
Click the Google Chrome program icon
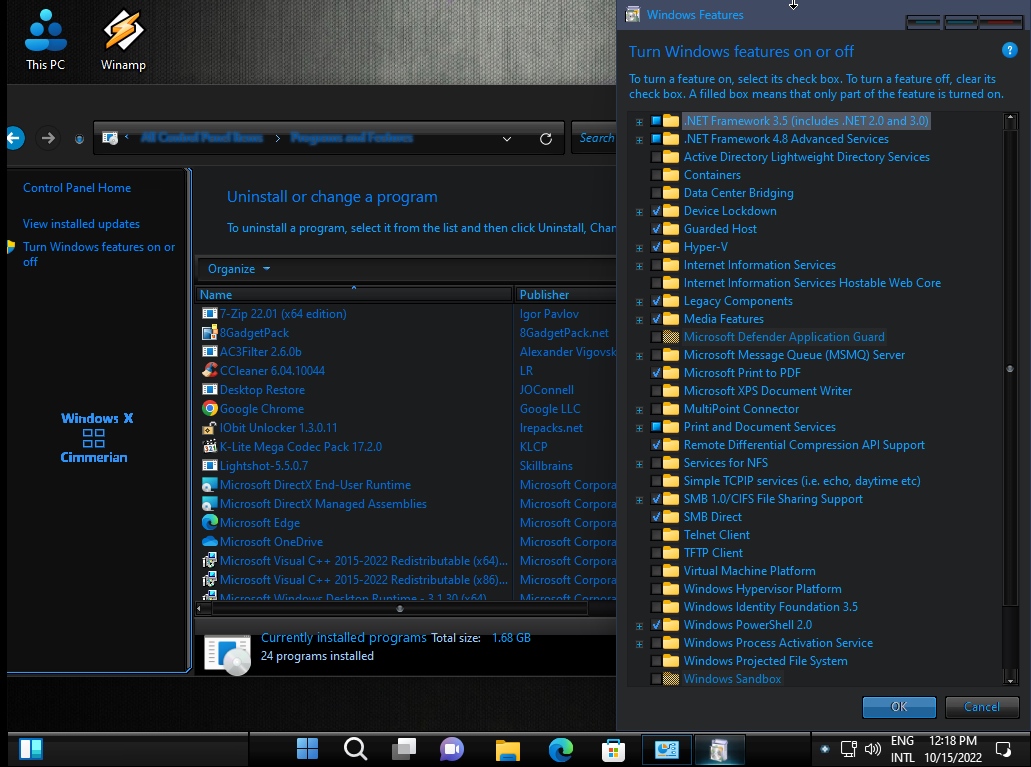[x=210, y=408]
